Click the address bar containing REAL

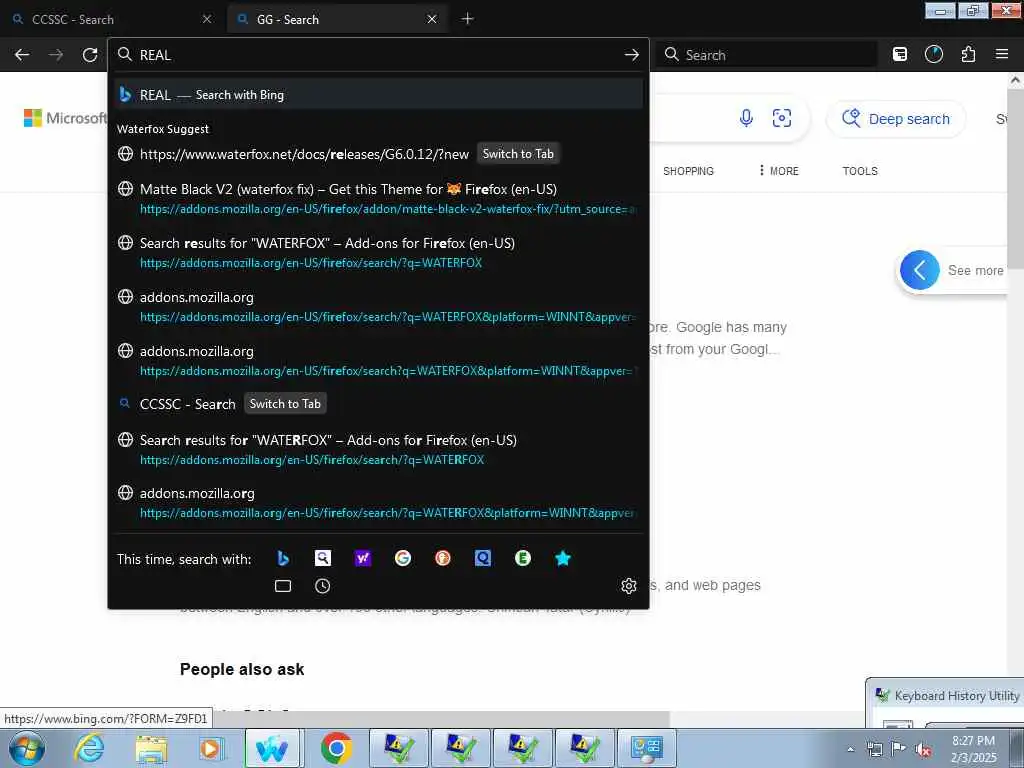pos(379,55)
